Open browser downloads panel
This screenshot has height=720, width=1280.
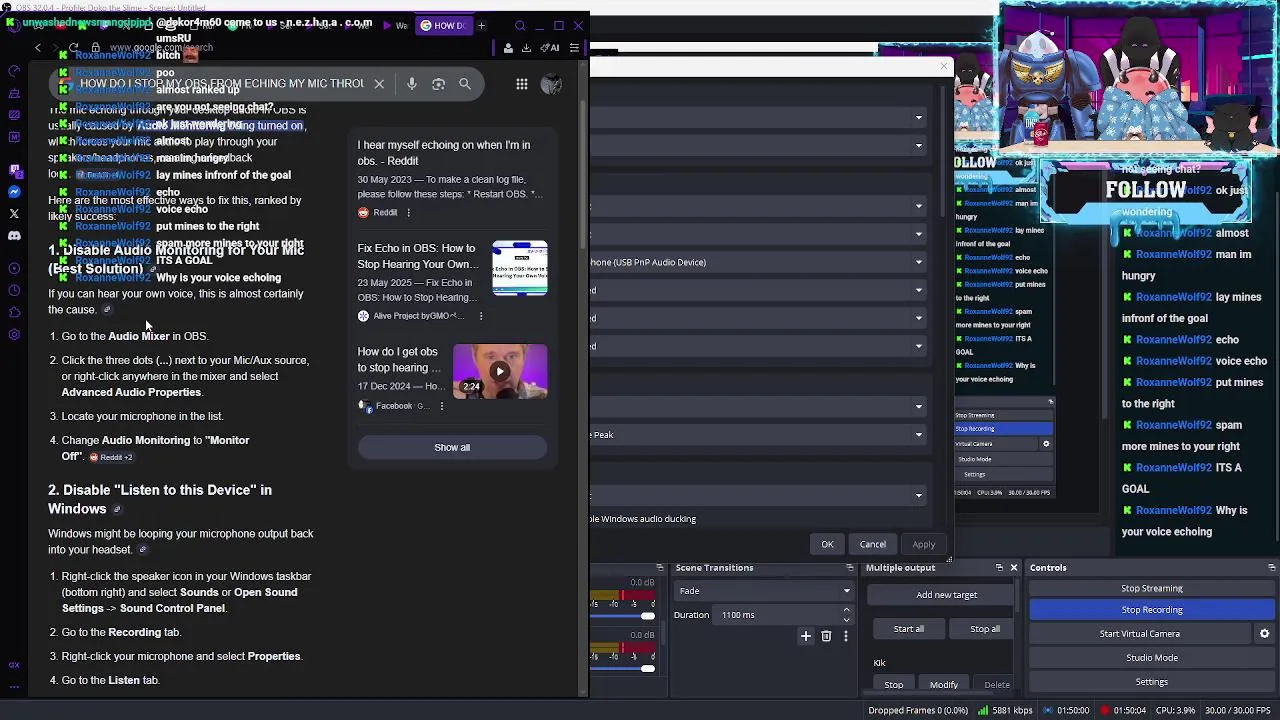pyautogui.click(x=526, y=47)
